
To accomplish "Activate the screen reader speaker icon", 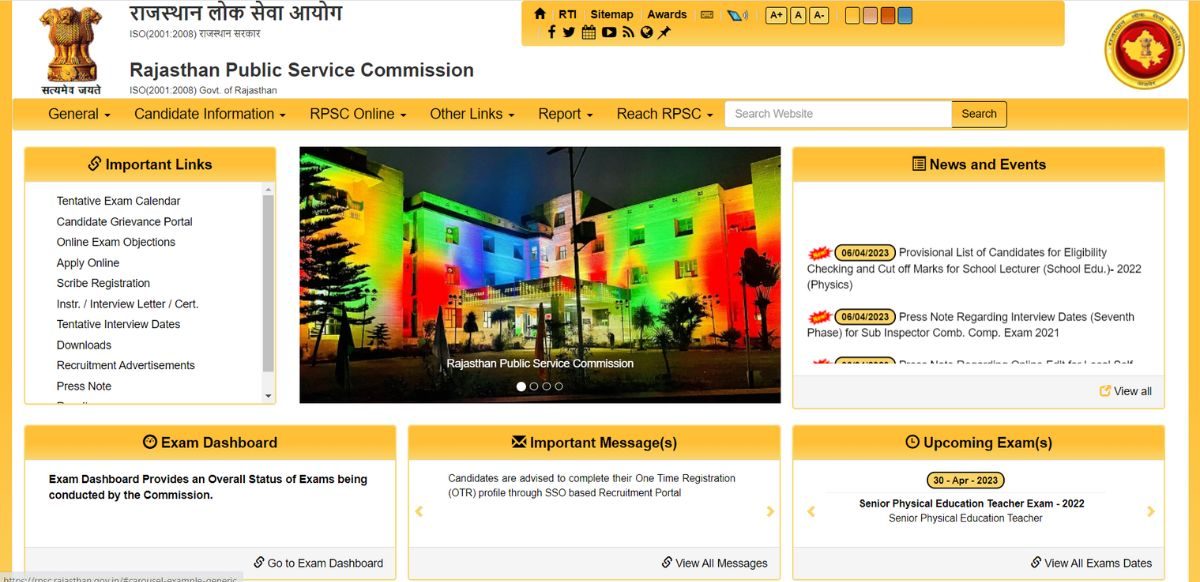I will [x=737, y=15].
